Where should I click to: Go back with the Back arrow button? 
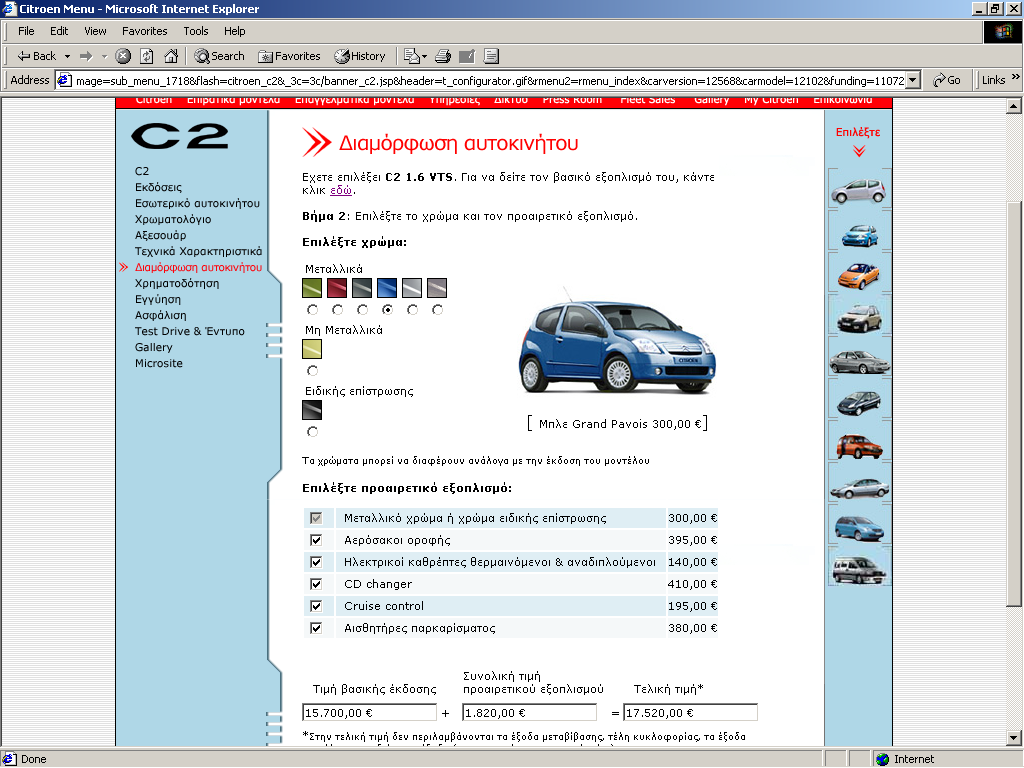[37, 56]
